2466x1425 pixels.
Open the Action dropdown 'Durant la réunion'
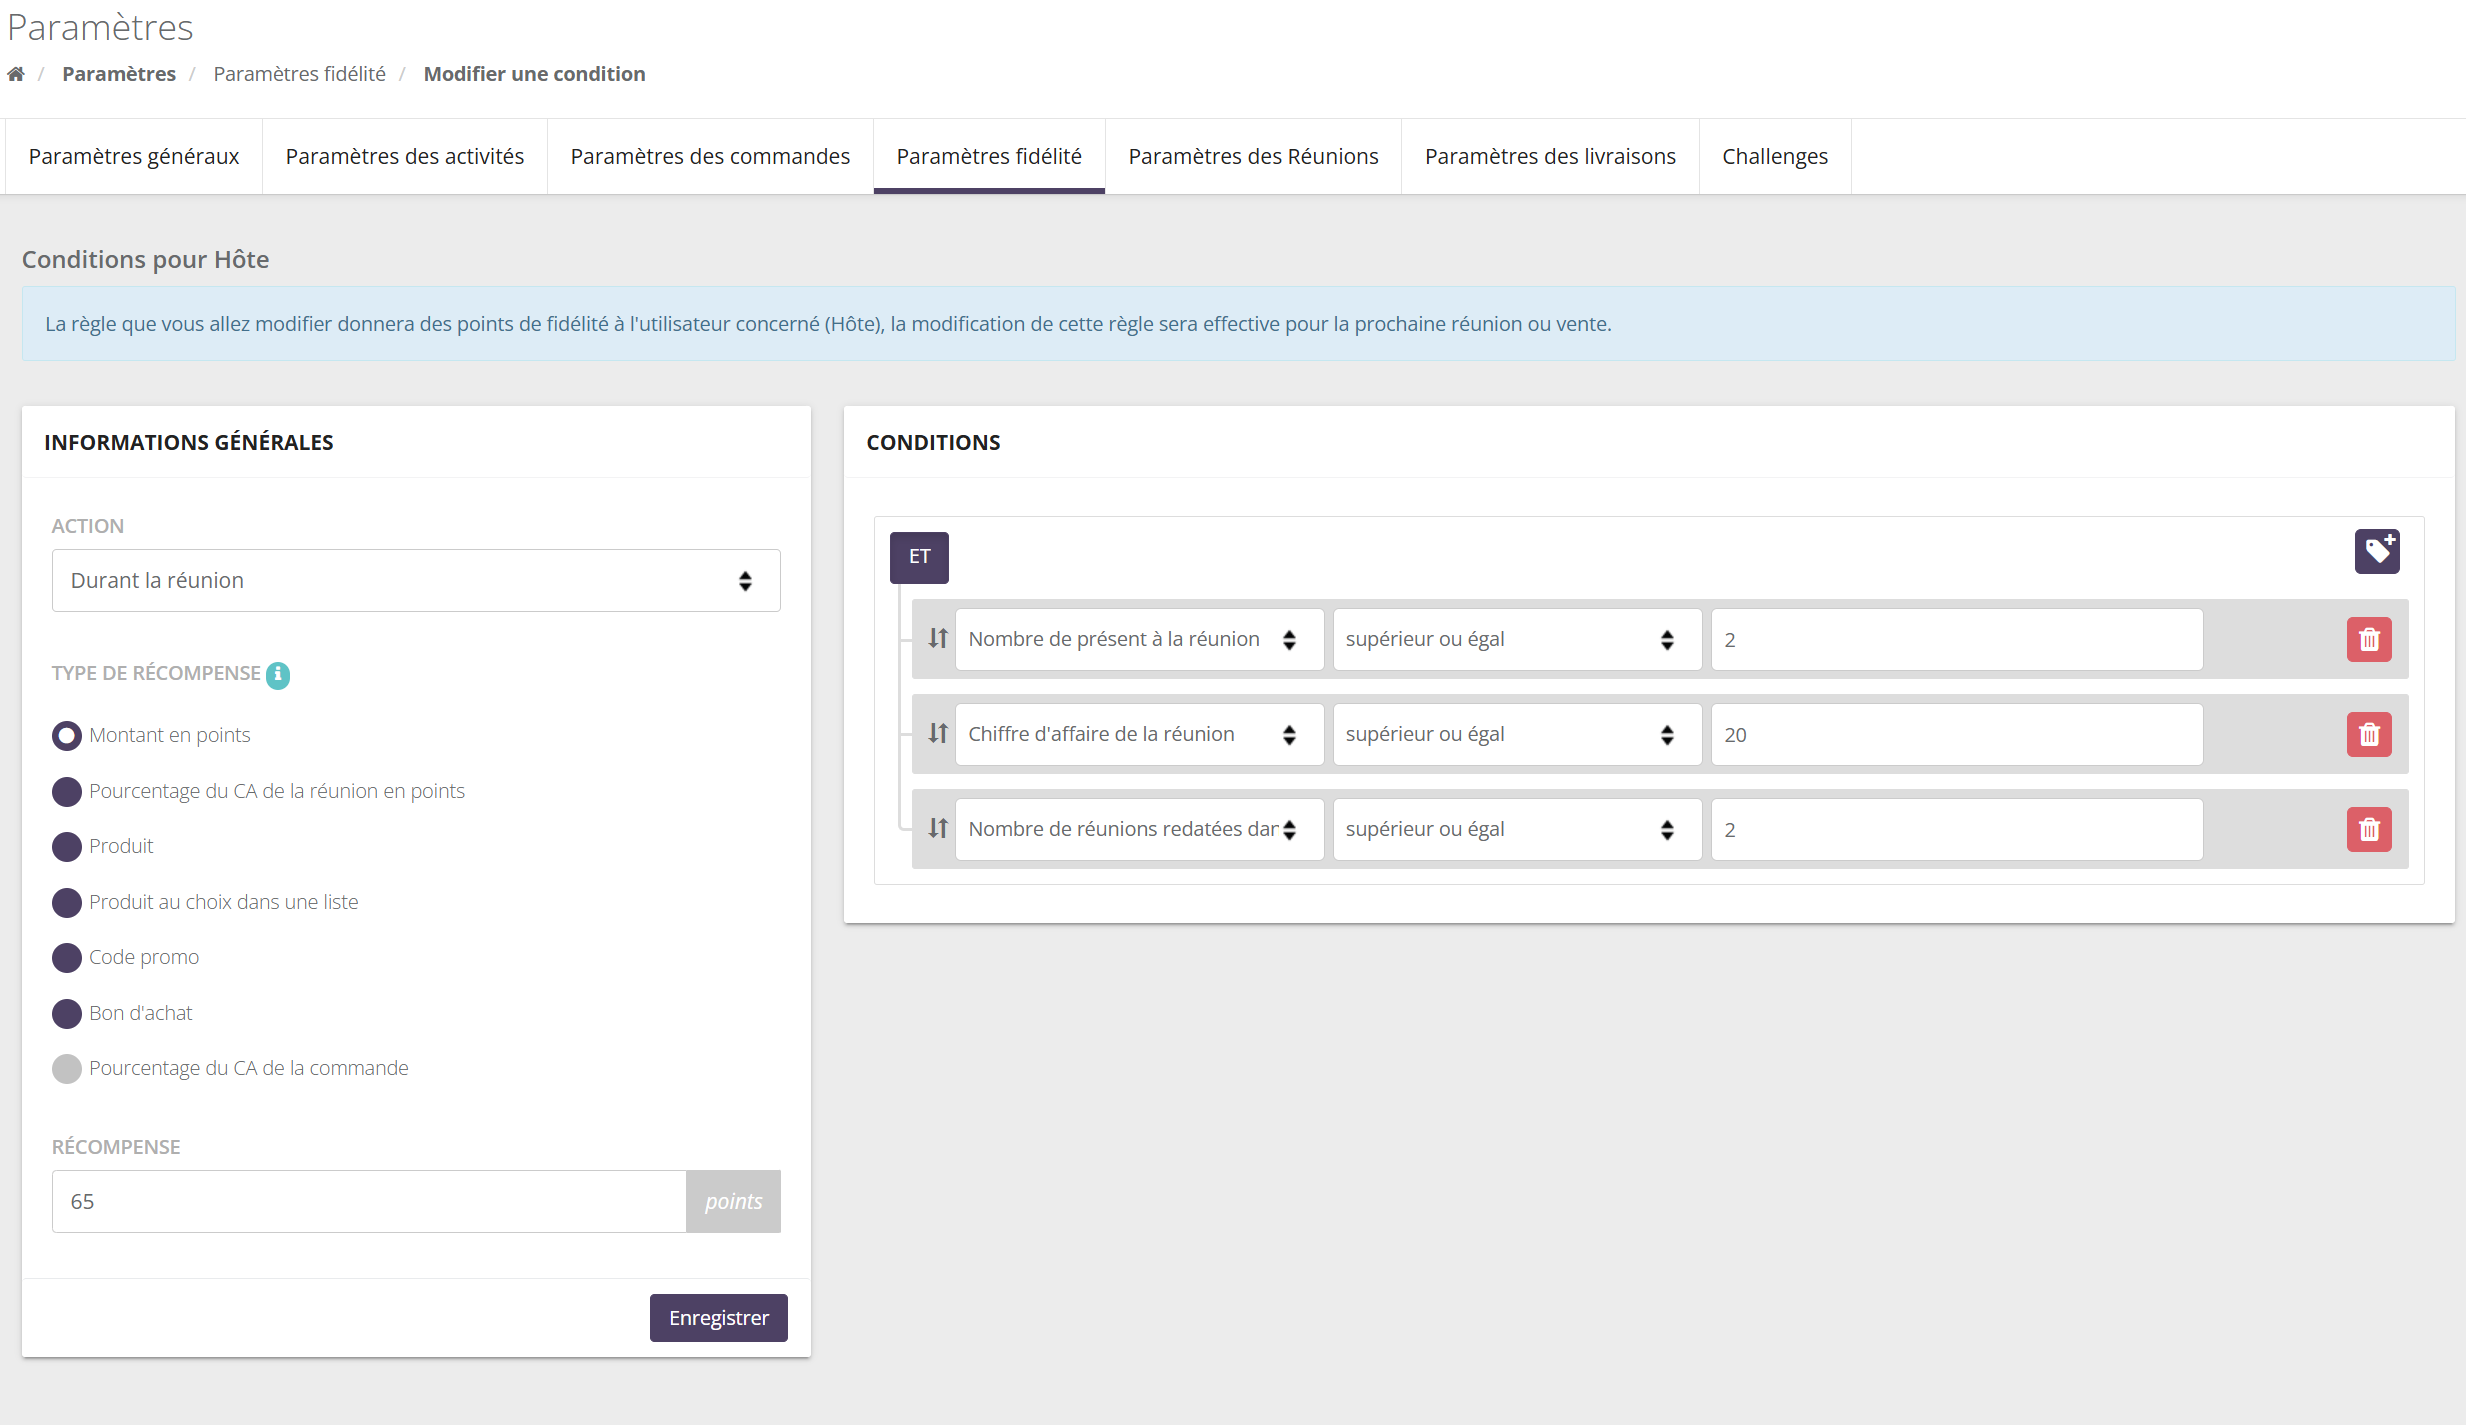(416, 580)
